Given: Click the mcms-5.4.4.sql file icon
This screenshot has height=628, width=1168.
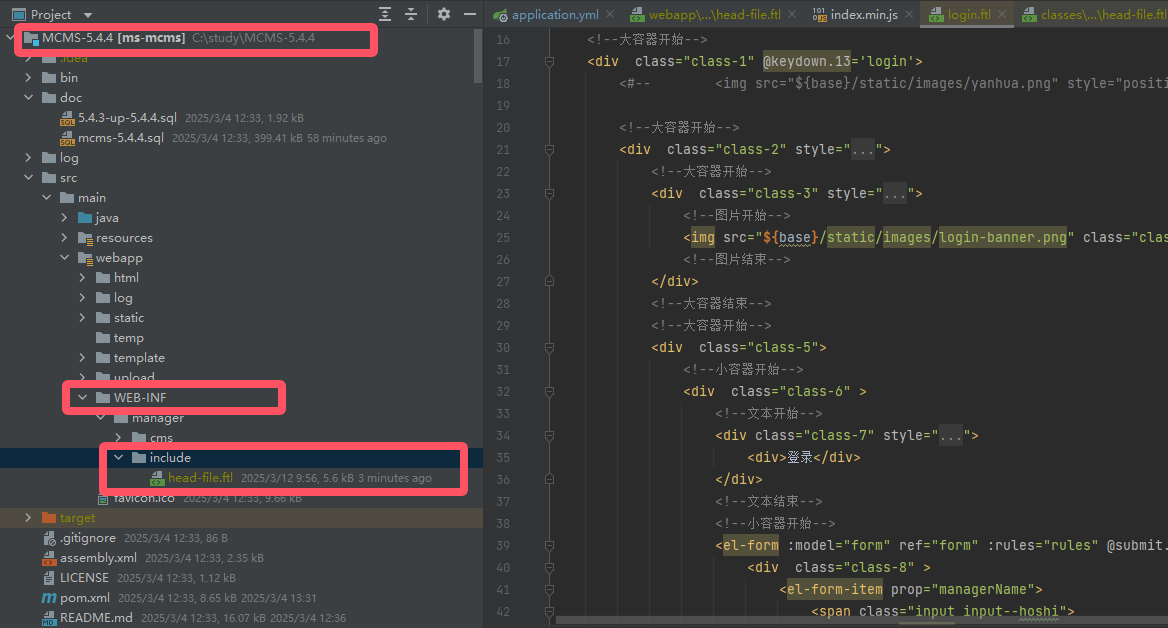Looking at the screenshot, I should point(67,138).
